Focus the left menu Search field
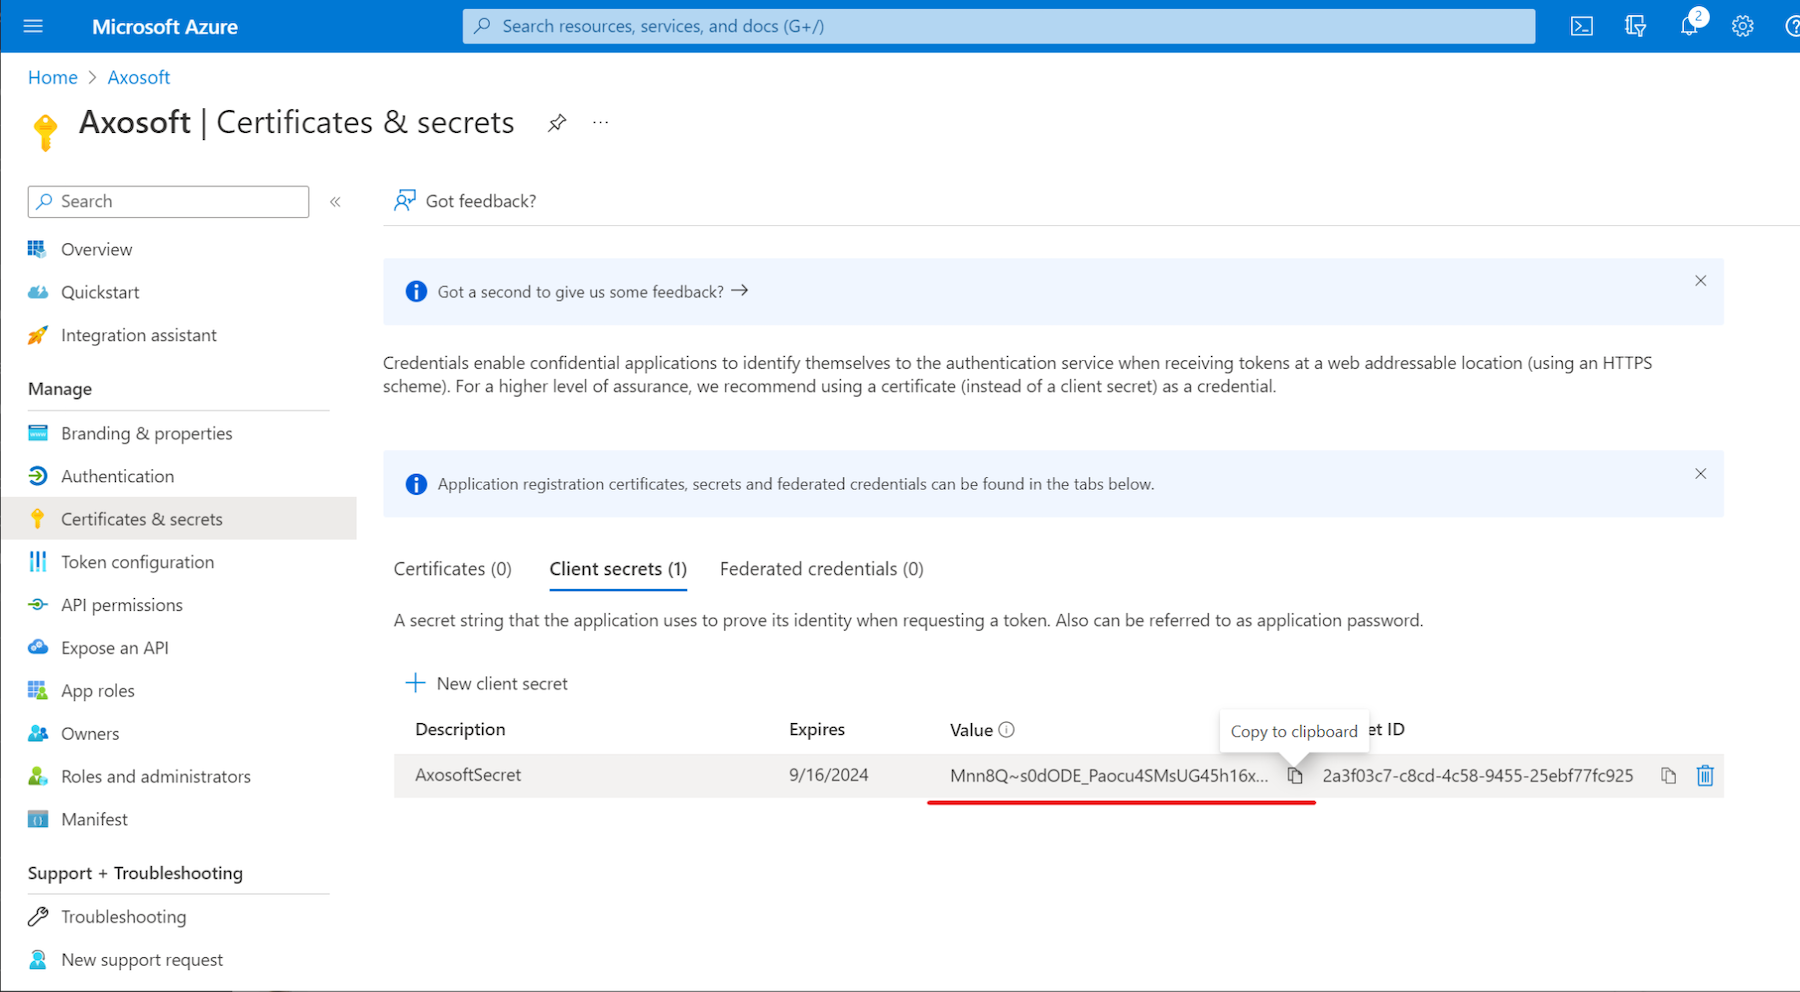Viewport: 1800px width, 992px height. point(168,201)
